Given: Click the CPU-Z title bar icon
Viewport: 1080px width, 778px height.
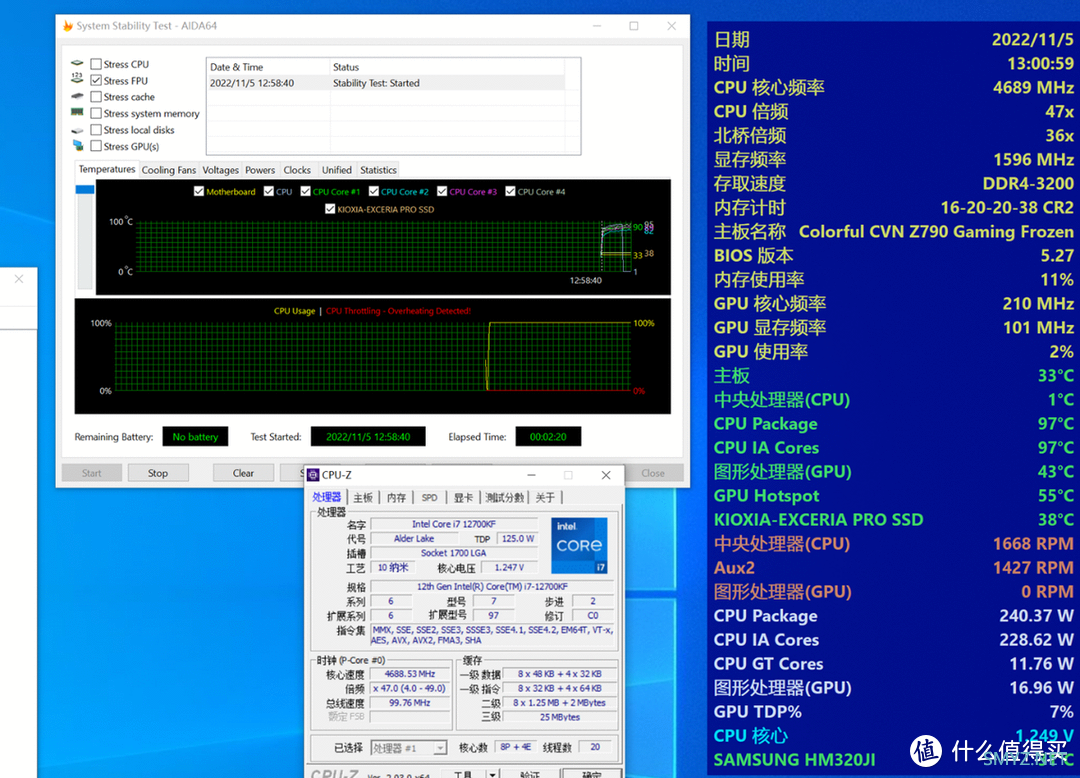Looking at the screenshot, I should tap(313, 475).
